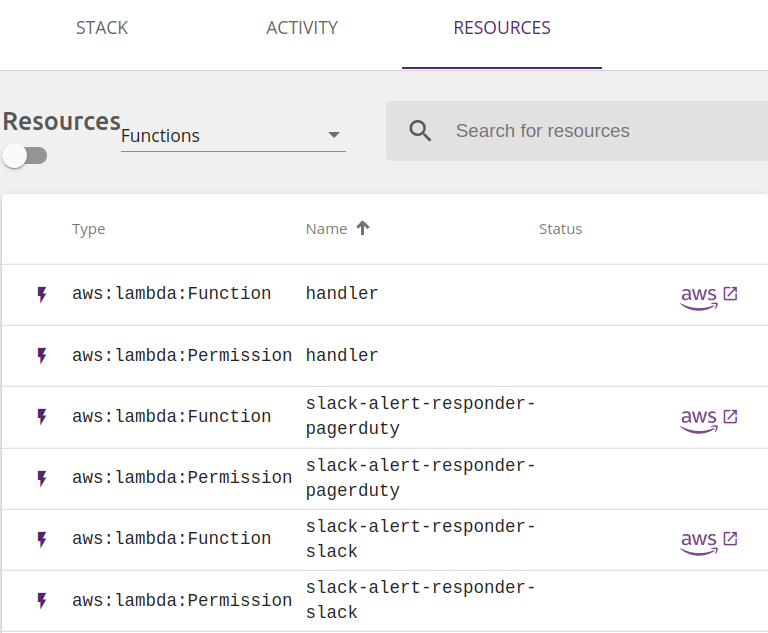This screenshot has height=633, width=768.
Task: Select slack-alert-responder-pagerduty name in Permission row
Action: pyautogui.click(x=420, y=478)
